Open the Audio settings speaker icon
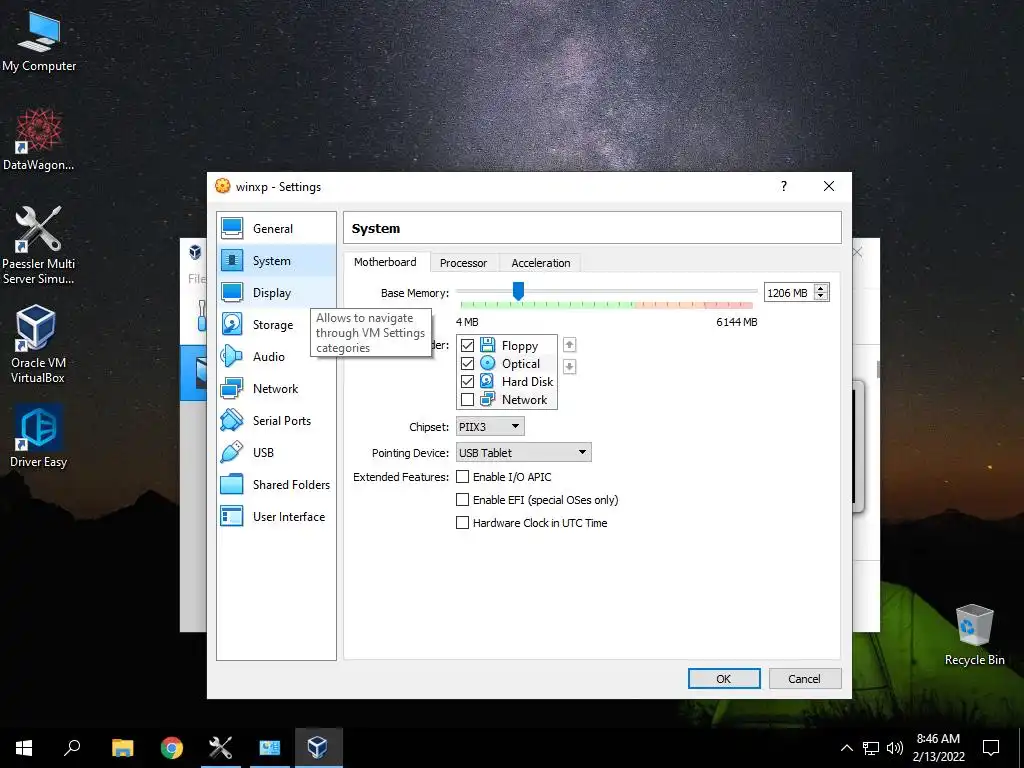Image resolution: width=1024 pixels, height=768 pixels. click(x=232, y=357)
